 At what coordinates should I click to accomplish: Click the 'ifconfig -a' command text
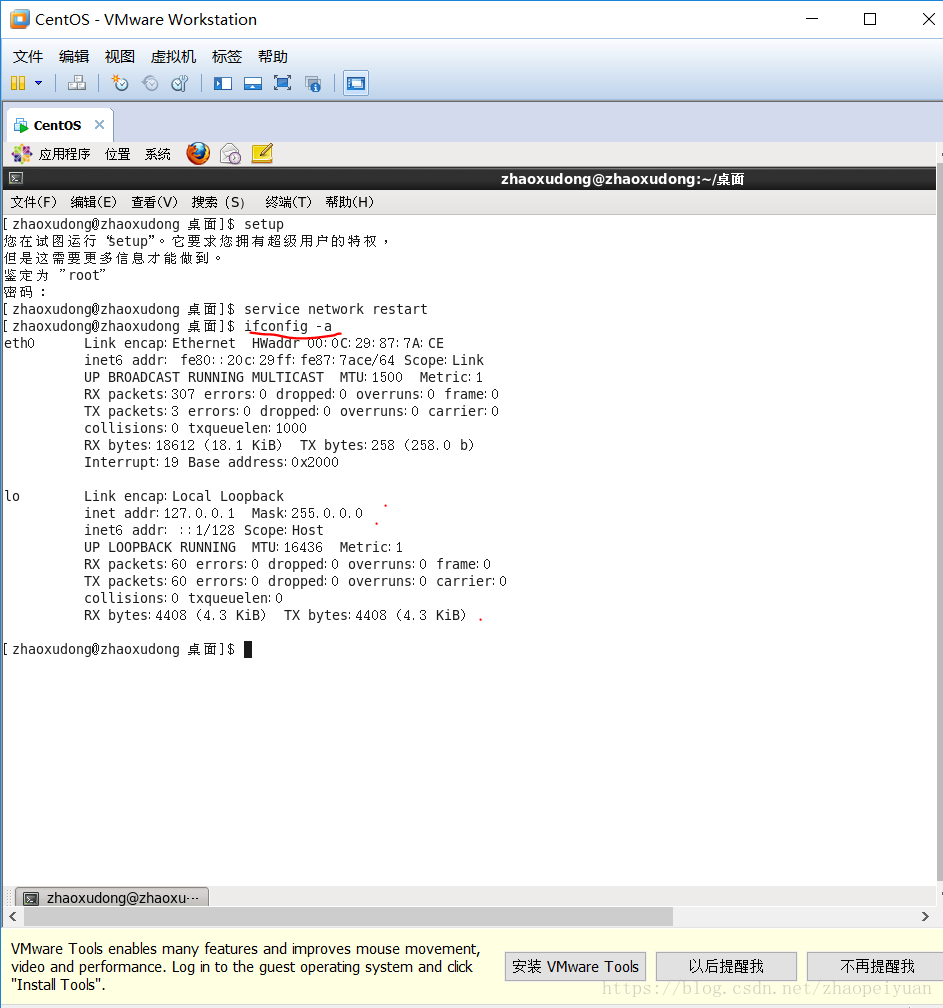(288, 326)
